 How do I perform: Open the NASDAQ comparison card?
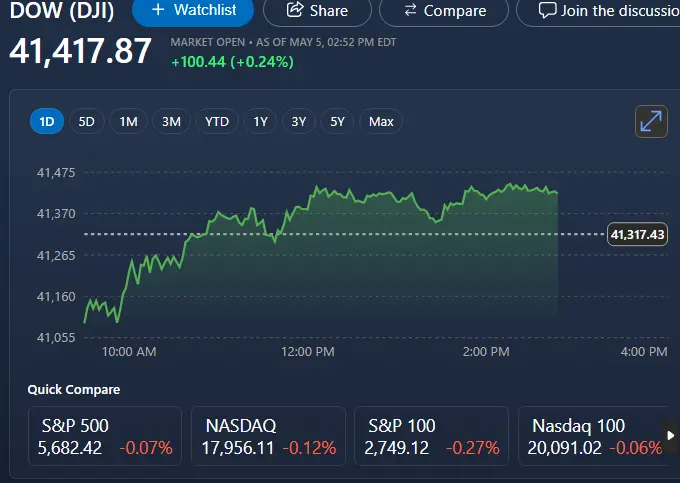click(x=268, y=436)
